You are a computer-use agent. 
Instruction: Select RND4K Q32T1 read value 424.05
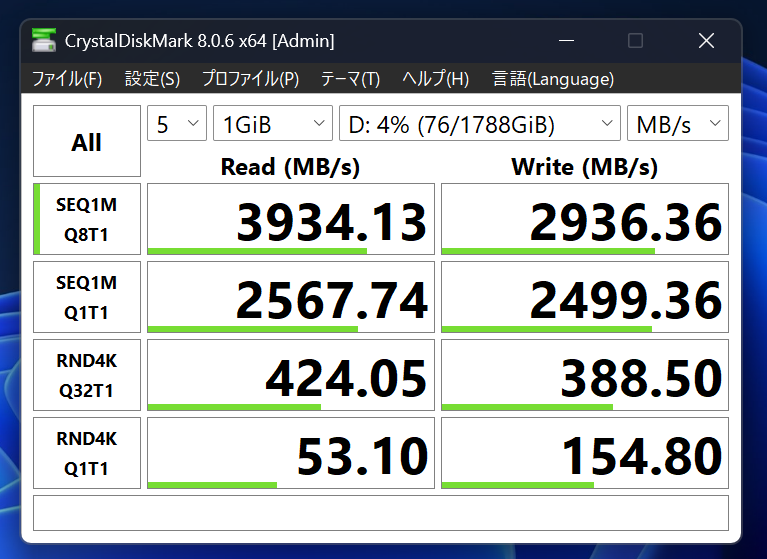coord(291,375)
